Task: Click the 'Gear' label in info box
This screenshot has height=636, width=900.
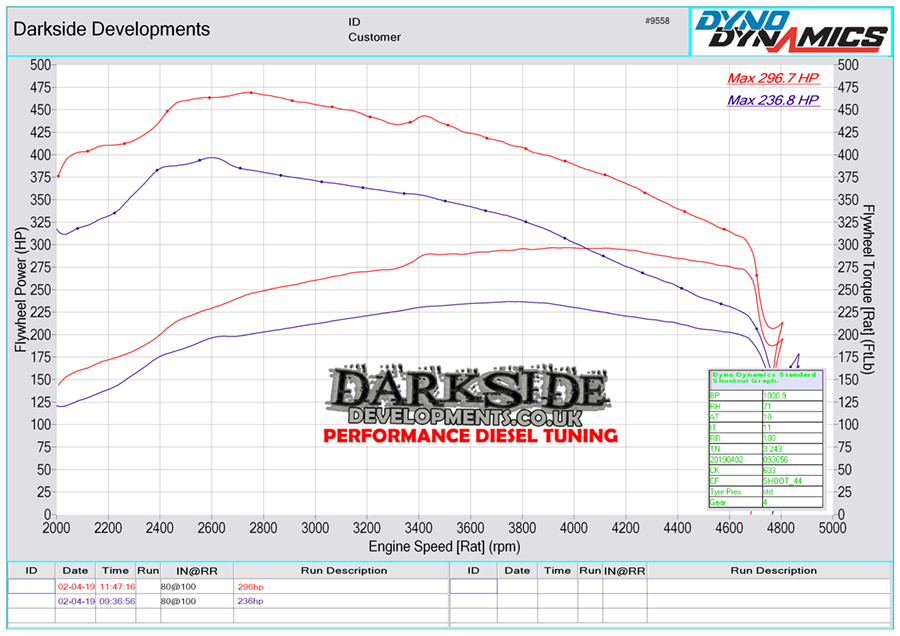Action: [718, 502]
